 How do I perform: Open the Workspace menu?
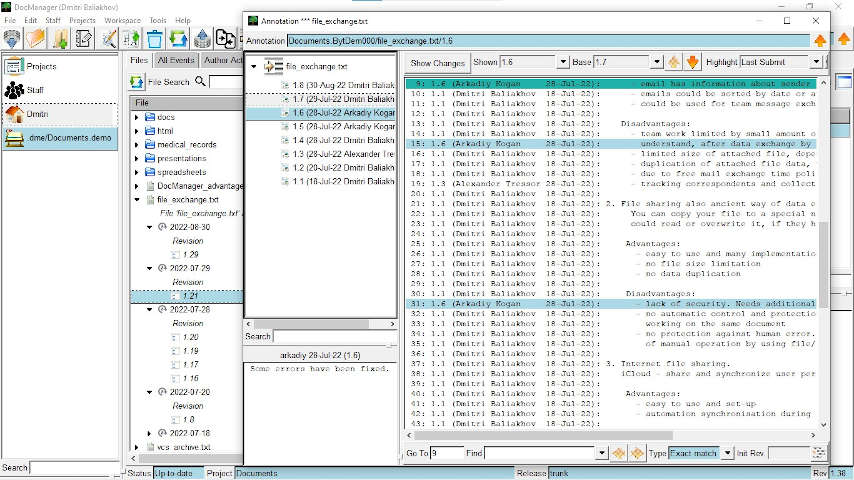click(x=122, y=20)
